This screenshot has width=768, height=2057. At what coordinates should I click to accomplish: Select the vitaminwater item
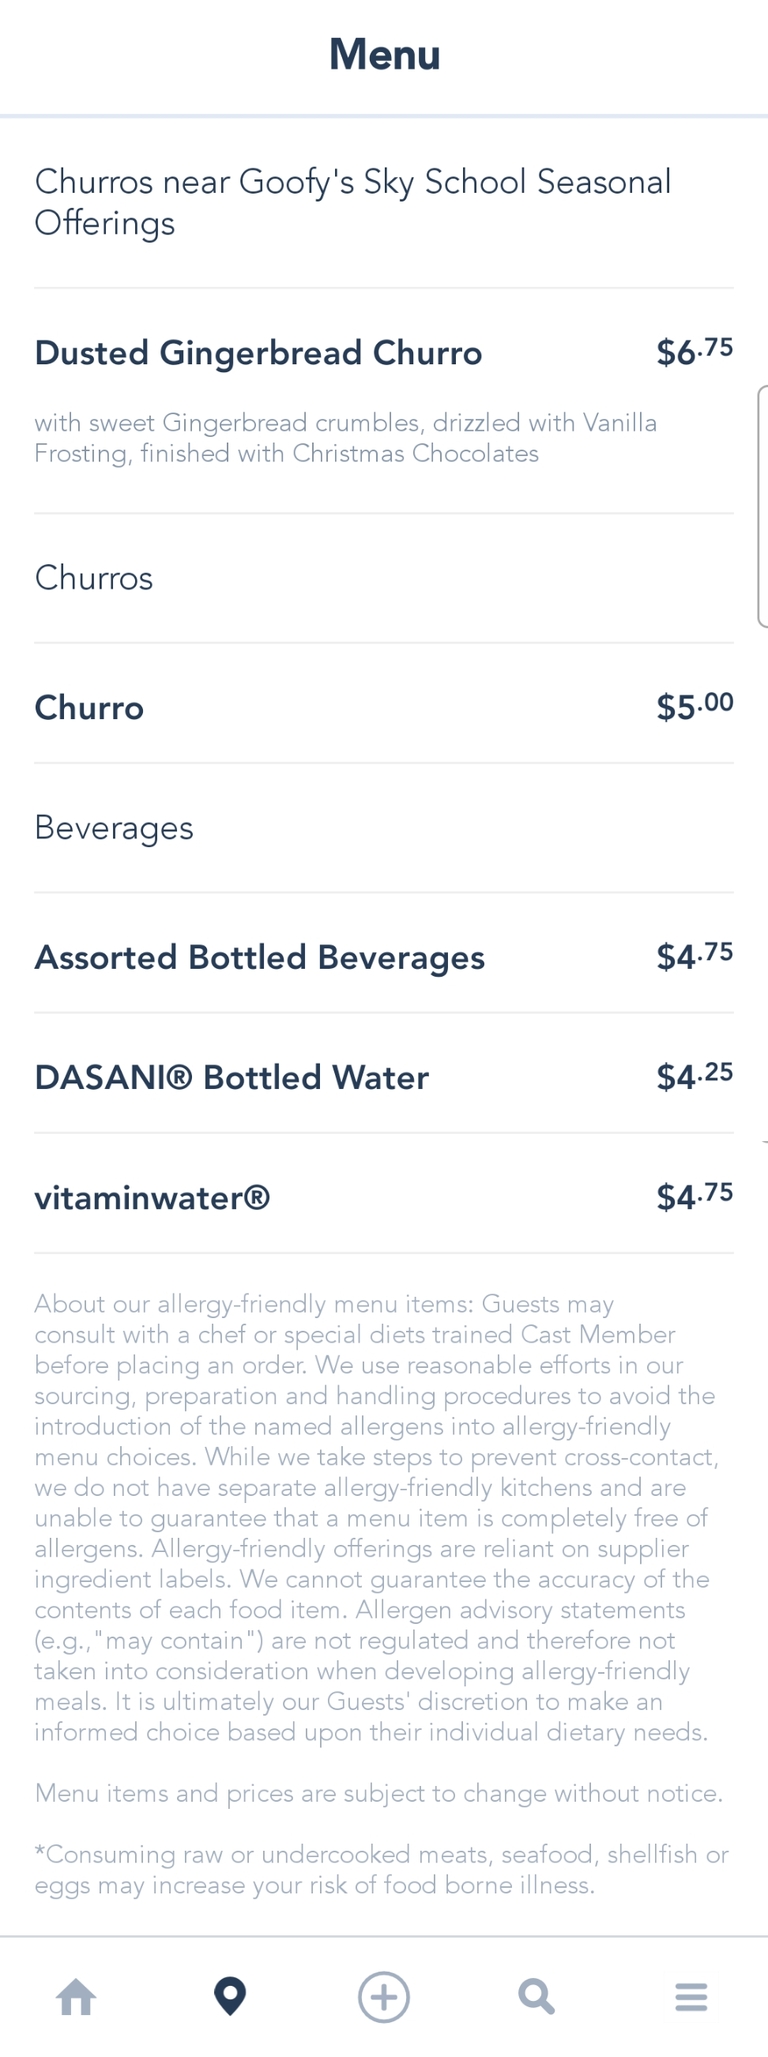(152, 1198)
